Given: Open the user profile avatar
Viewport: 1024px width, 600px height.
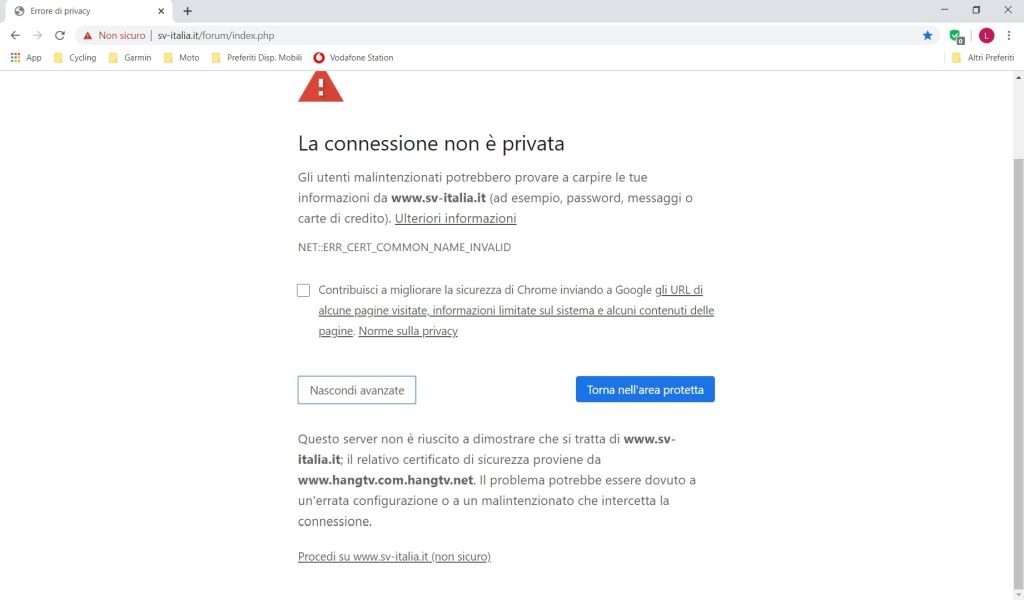Looking at the screenshot, I should [x=986, y=35].
